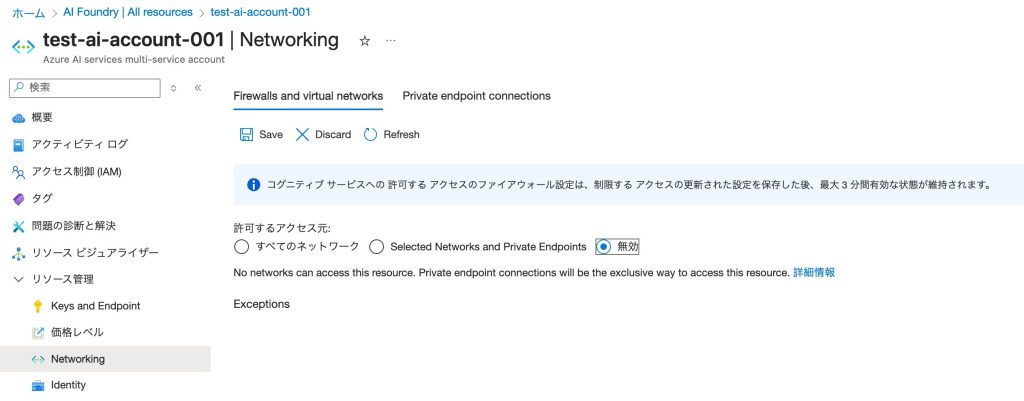This screenshot has width=1024, height=401.
Task: Click the Save disk icon
Action: pyautogui.click(x=246, y=134)
